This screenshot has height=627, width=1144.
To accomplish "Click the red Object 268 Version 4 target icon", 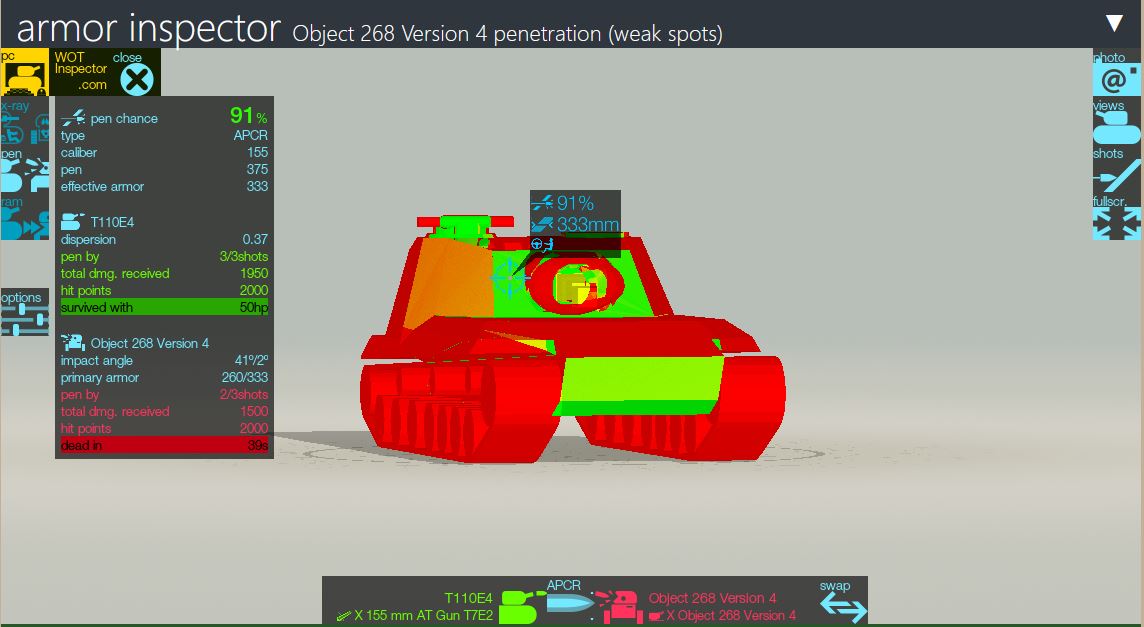I will [619, 607].
